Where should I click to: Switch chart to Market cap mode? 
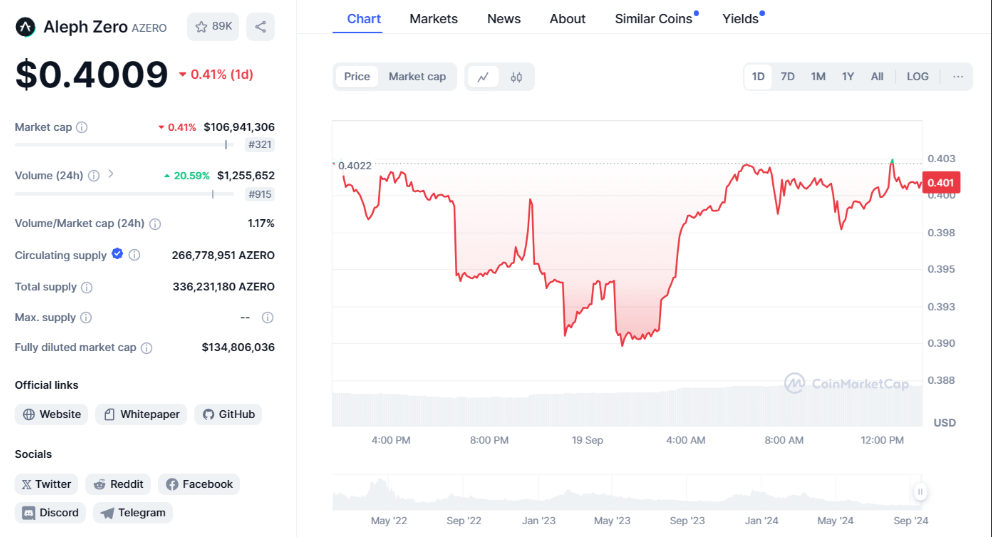(417, 77)
